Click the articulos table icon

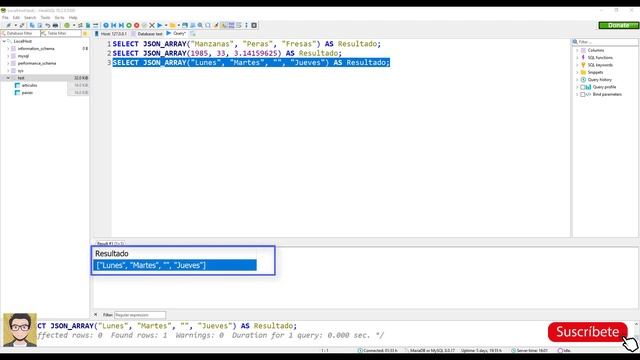click(17, 85)
